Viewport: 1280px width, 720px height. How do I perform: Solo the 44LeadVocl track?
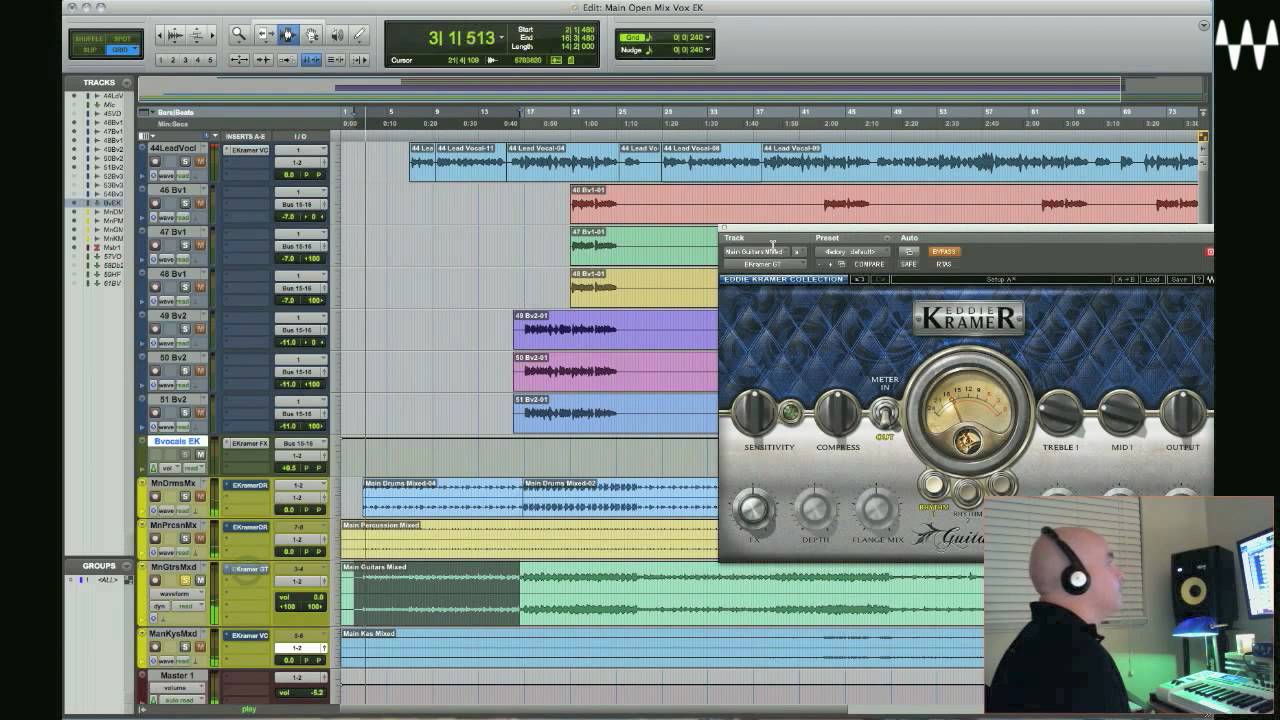click(185, 161)
